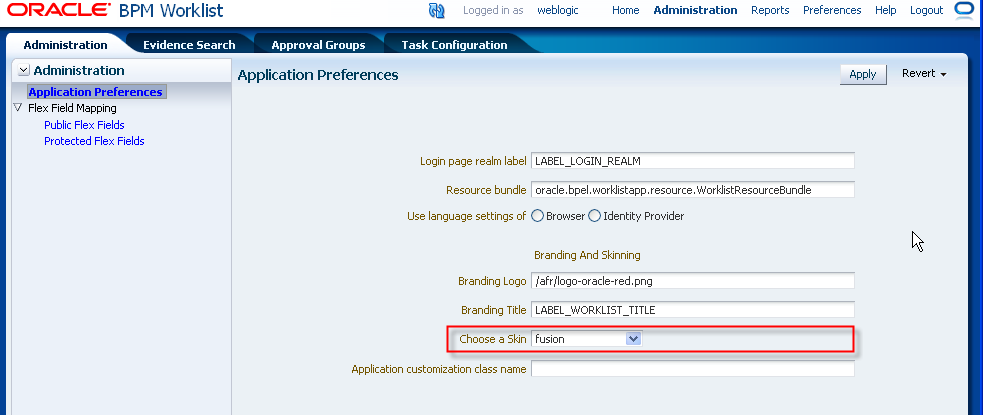Open the Help link

(885, 10)
